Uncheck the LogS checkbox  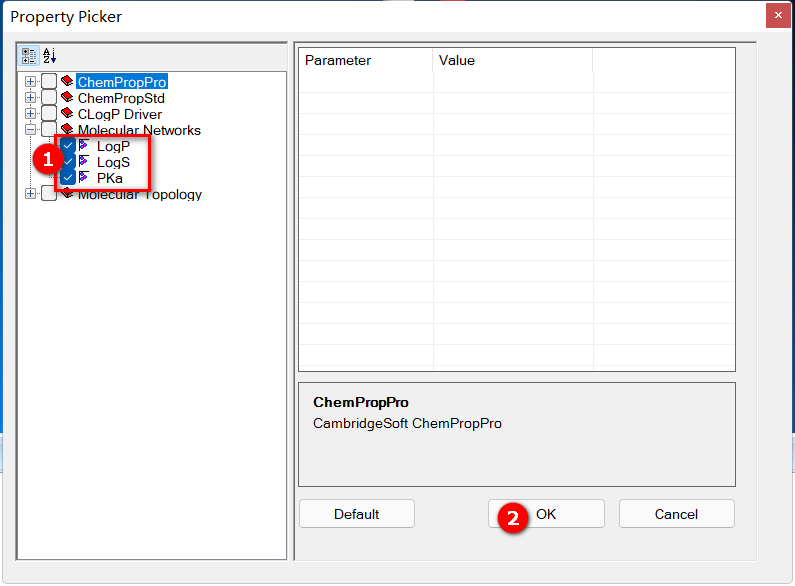pos(68,162)
